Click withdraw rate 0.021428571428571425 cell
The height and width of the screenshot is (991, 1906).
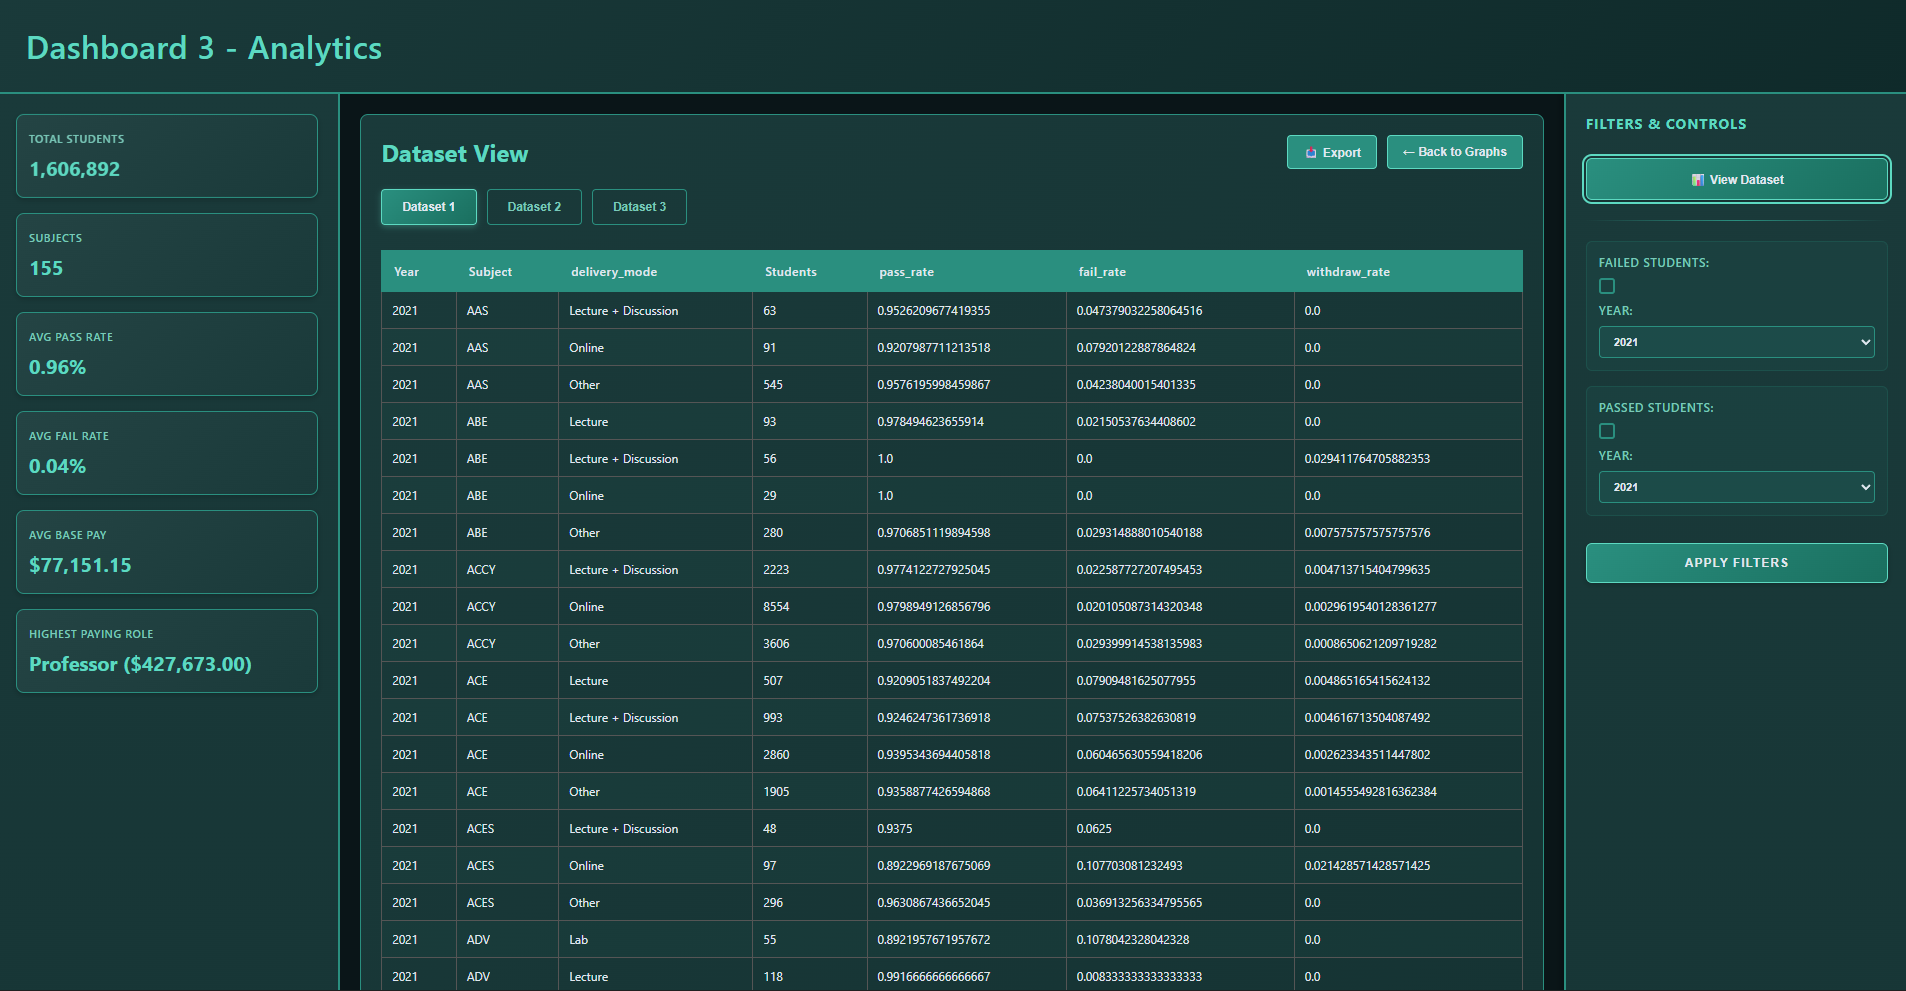pos(1408,866)
